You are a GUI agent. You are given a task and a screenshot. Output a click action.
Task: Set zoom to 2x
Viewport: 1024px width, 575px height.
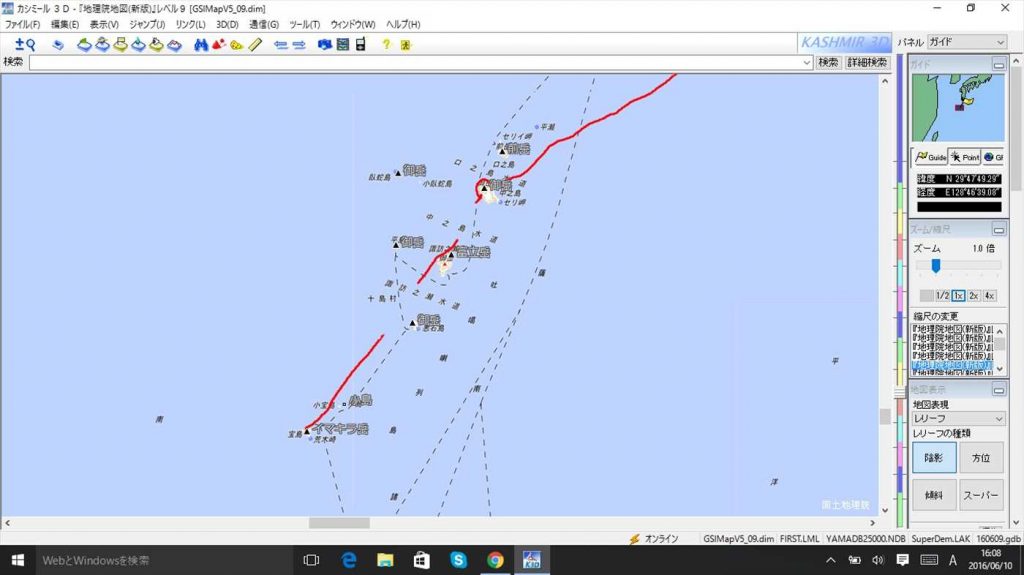pyautogui.click(x=974, y=295)
